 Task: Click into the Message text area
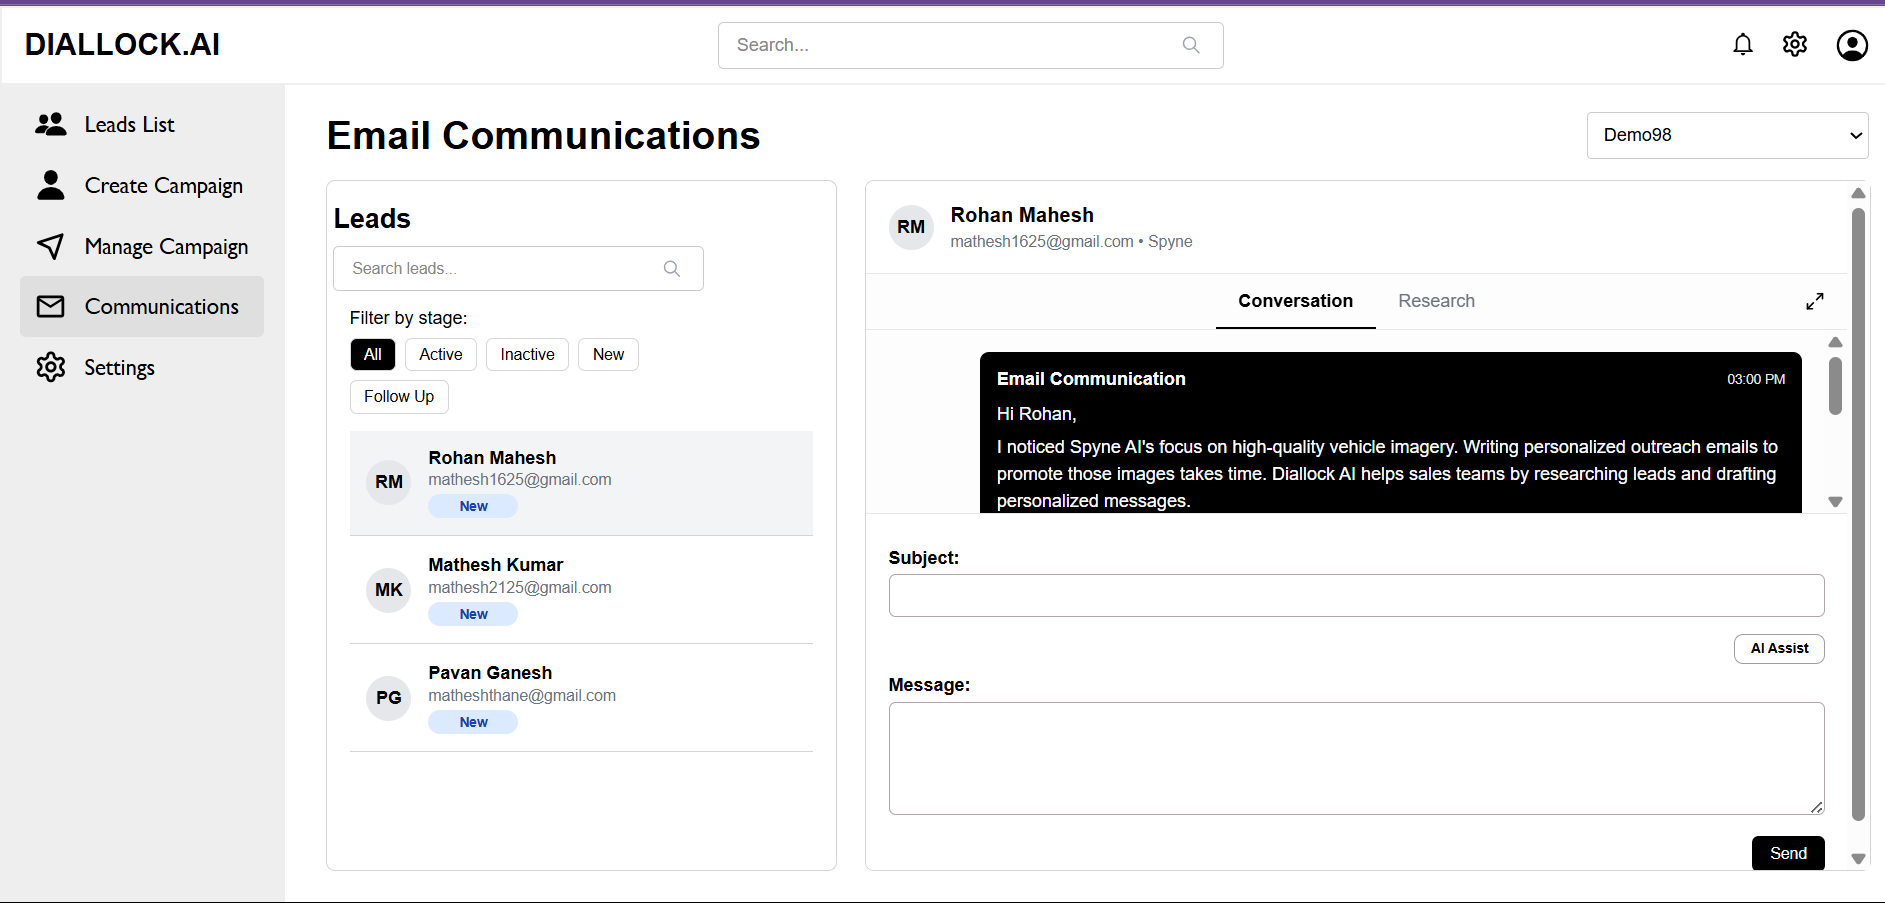pos(1356,758)
